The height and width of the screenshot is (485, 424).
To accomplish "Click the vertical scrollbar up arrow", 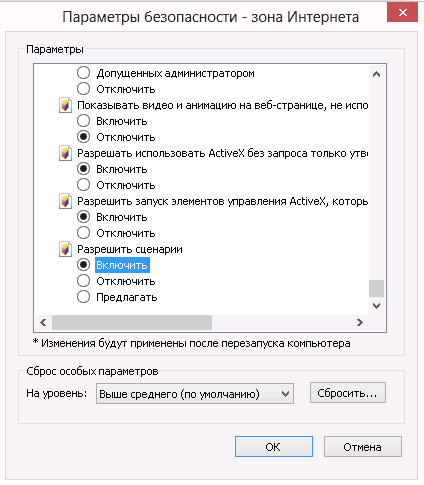I will pos(376,74).
